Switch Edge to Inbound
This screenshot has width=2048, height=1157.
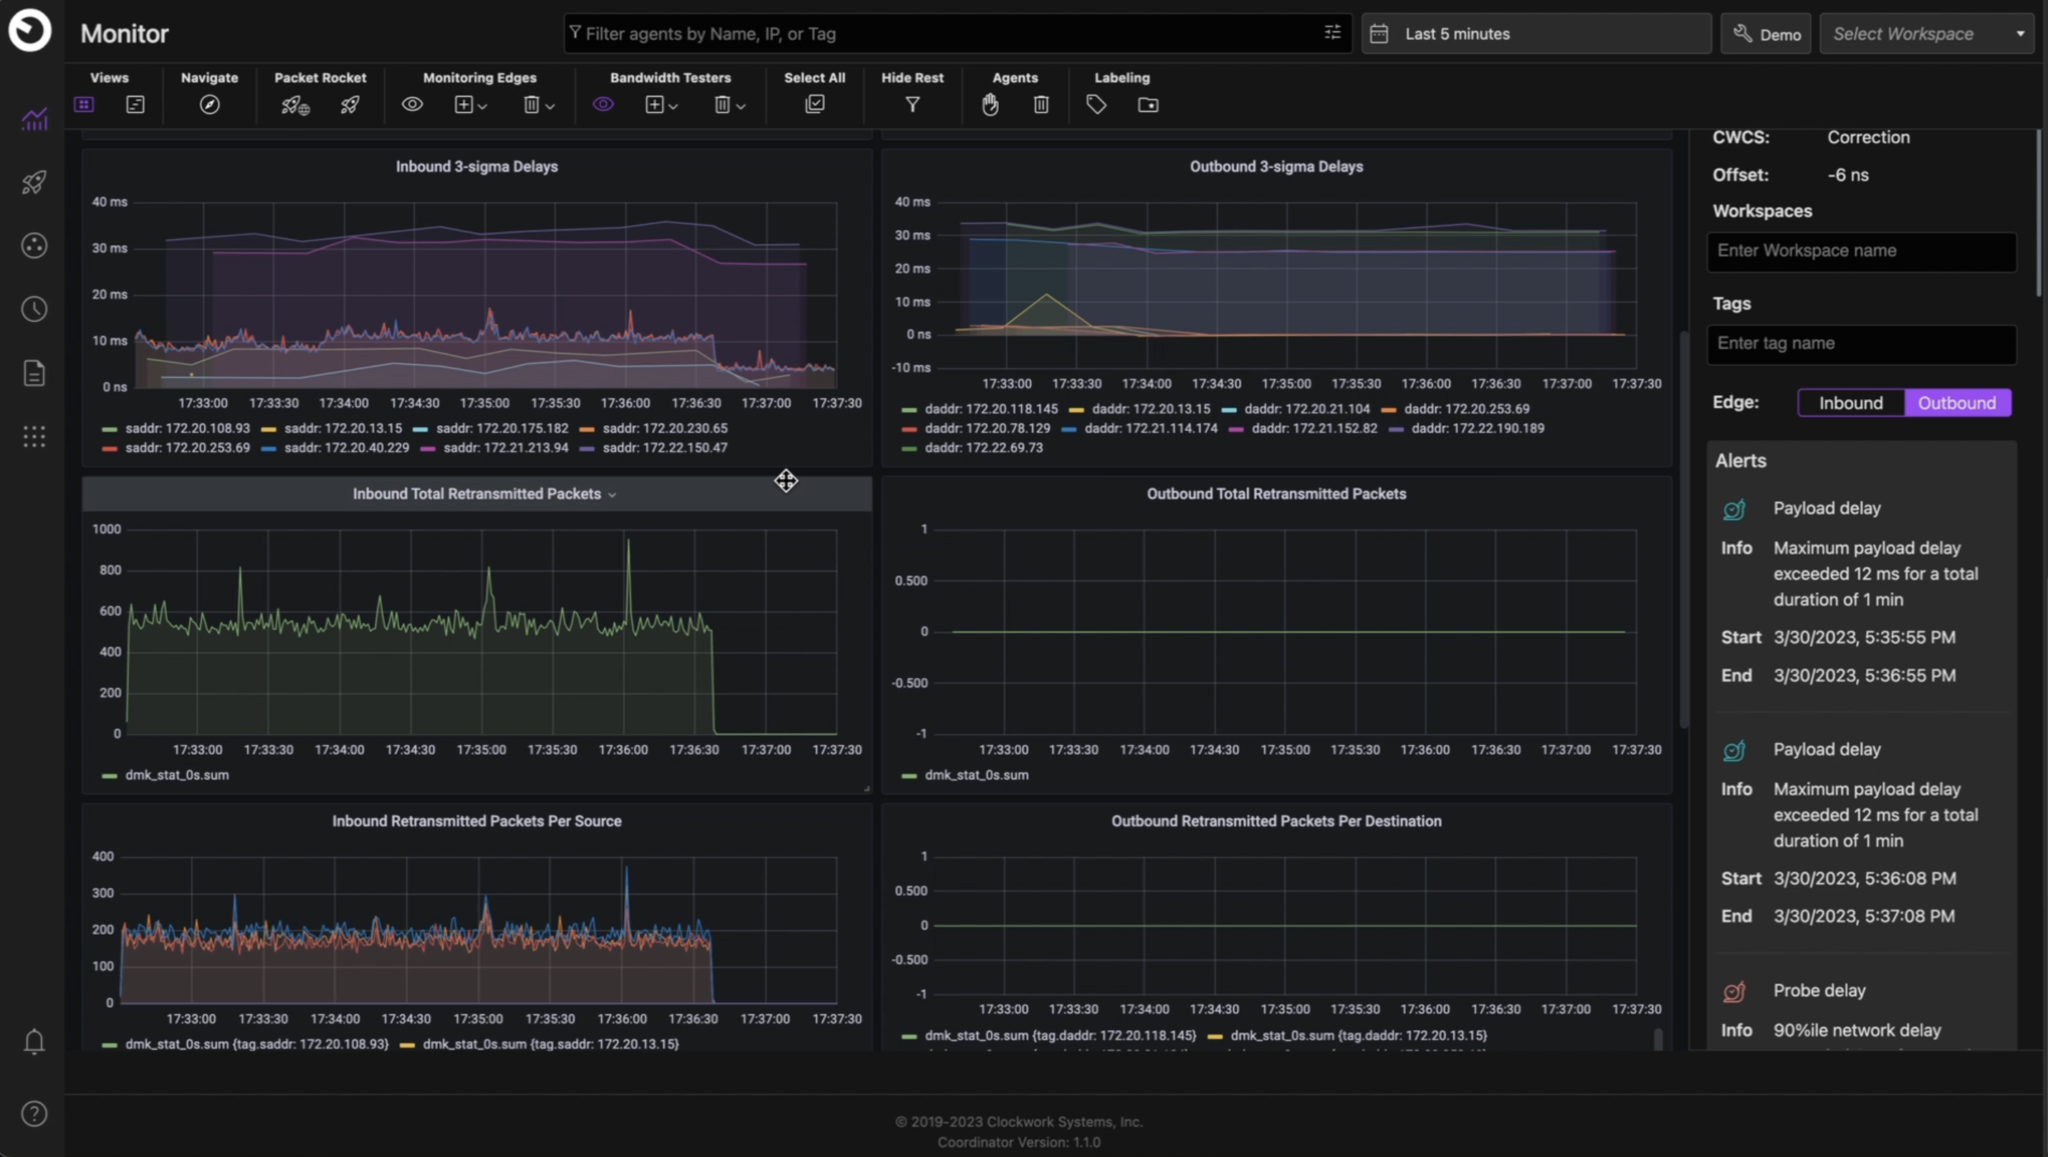1850,403
